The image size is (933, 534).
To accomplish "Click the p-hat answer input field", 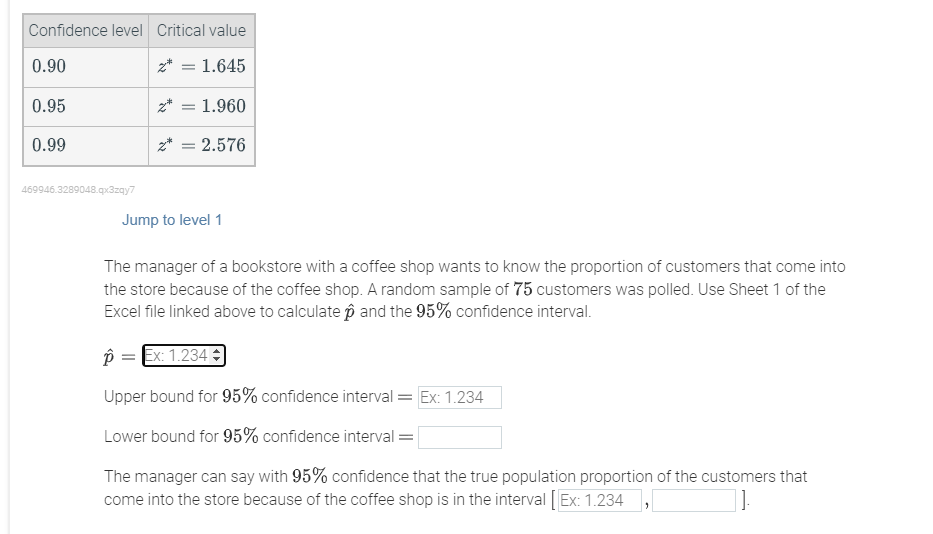I will [x=183, y=355].
